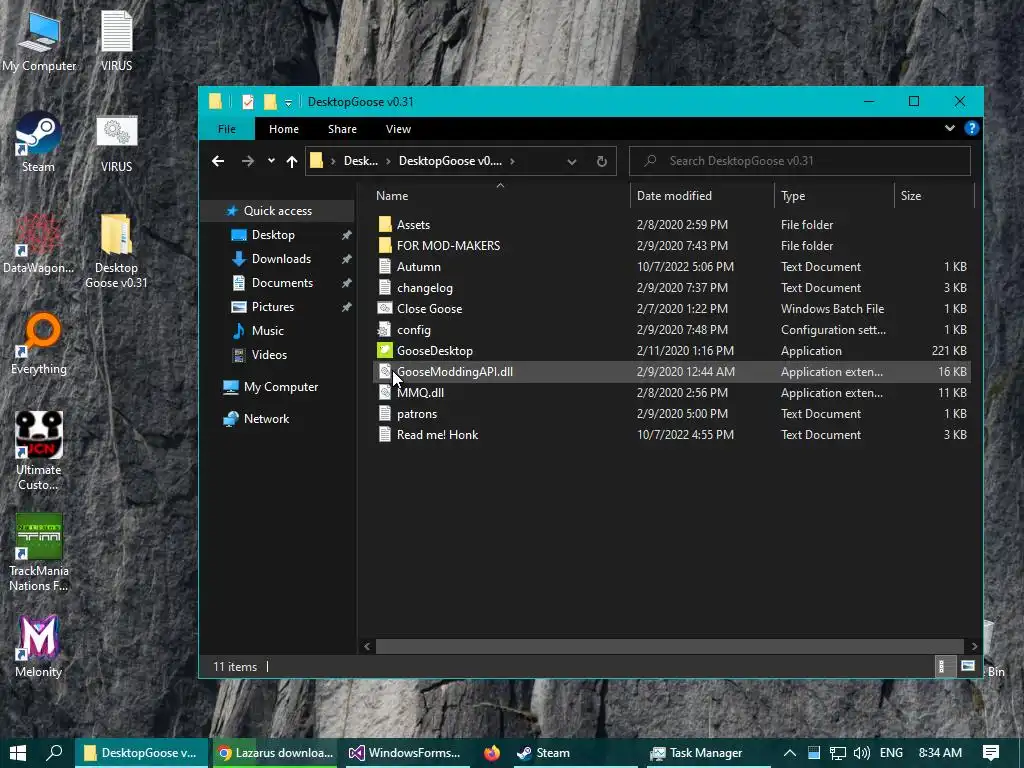Open the File menu tab
Screen dimensions: 1024x768
[x=227, y=129]
